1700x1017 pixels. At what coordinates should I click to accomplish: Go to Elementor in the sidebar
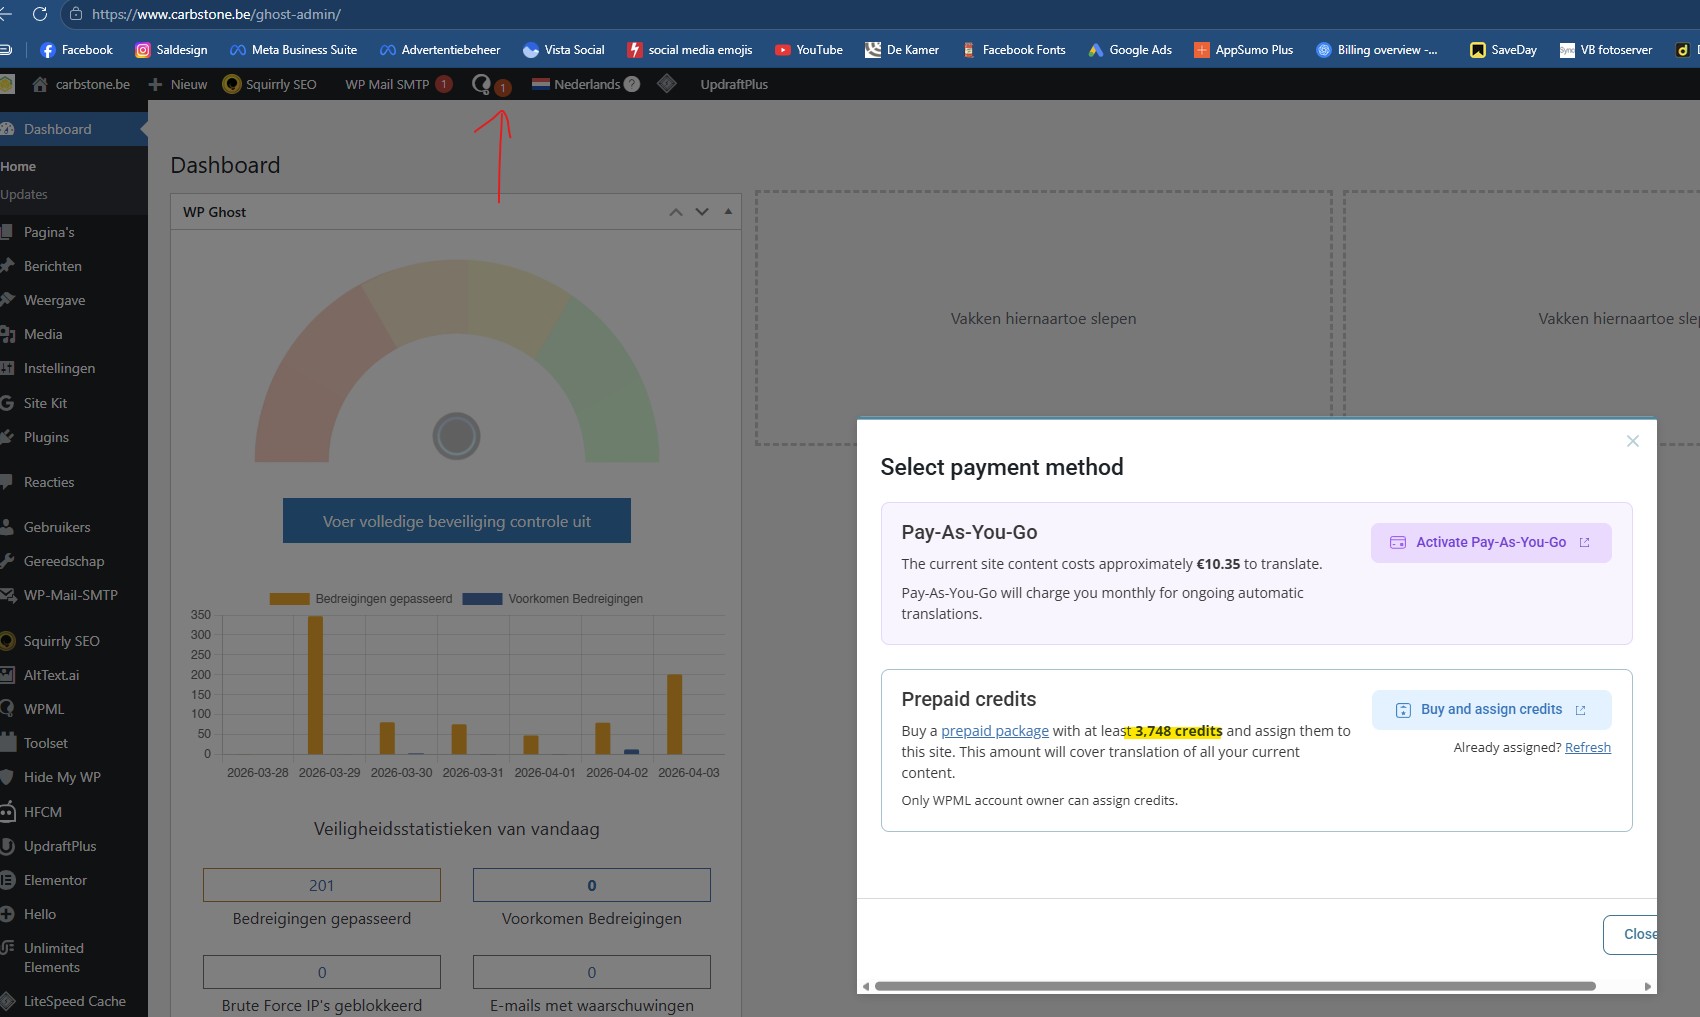(x=55, y=880)
